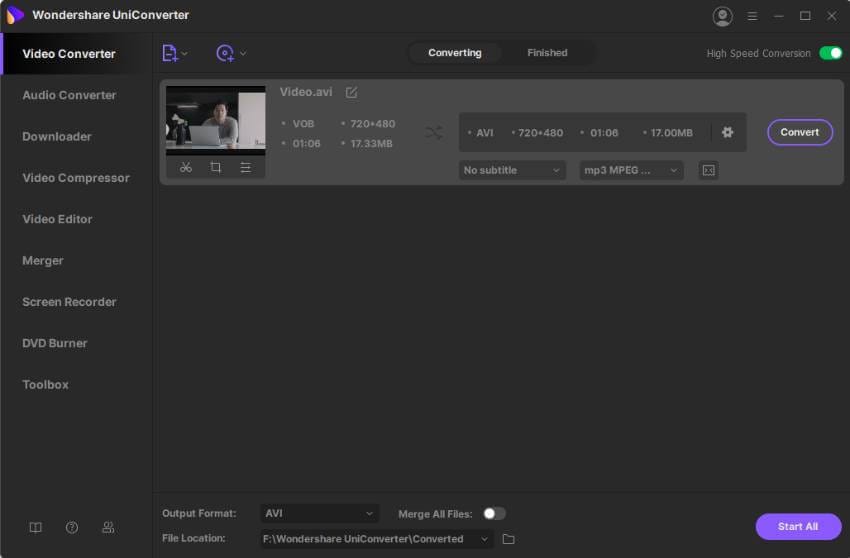Switch to the Finished tab

(548, 53)
